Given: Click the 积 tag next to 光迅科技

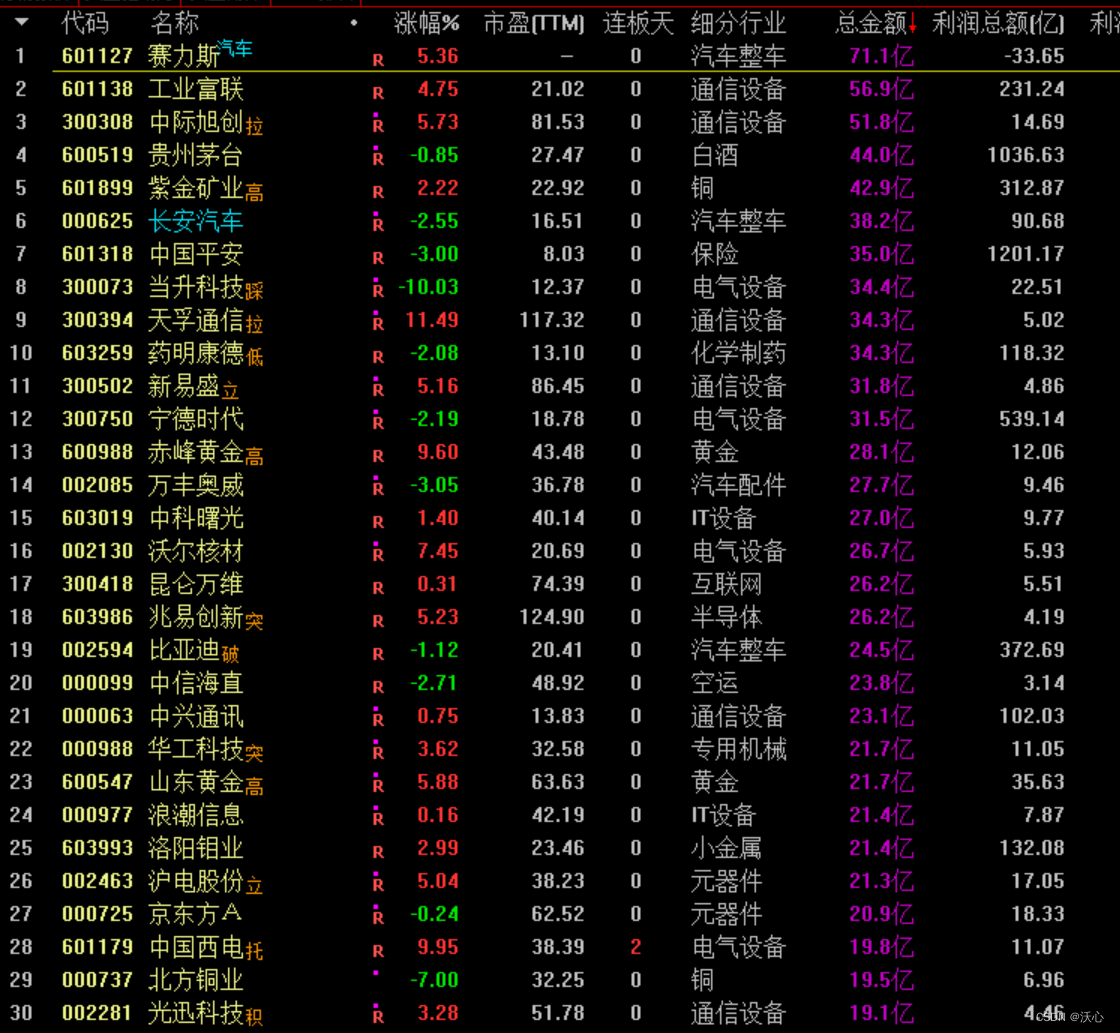Looking at the screenshot, I should [x=254, y=1017].
